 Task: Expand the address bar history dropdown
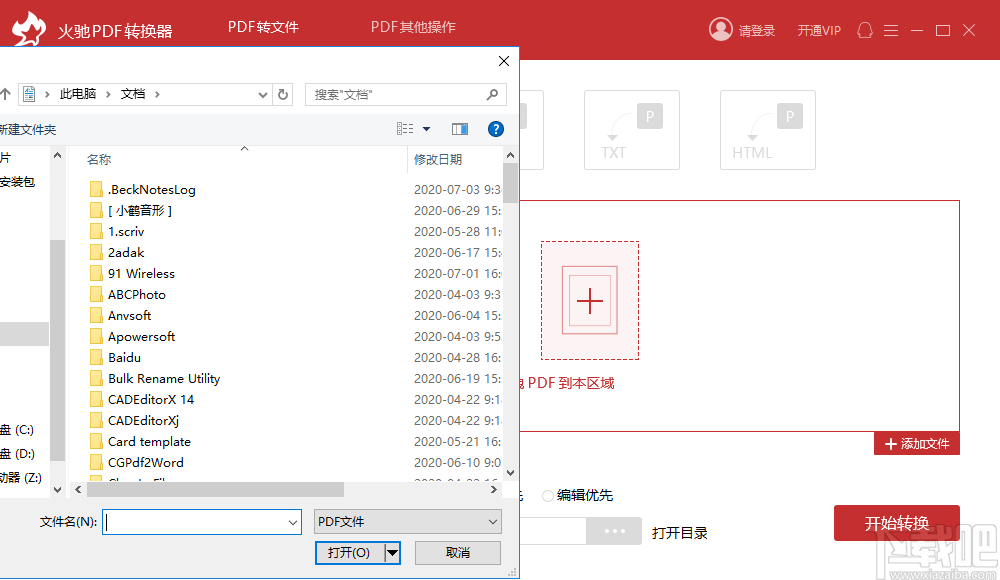pos(262,95)
